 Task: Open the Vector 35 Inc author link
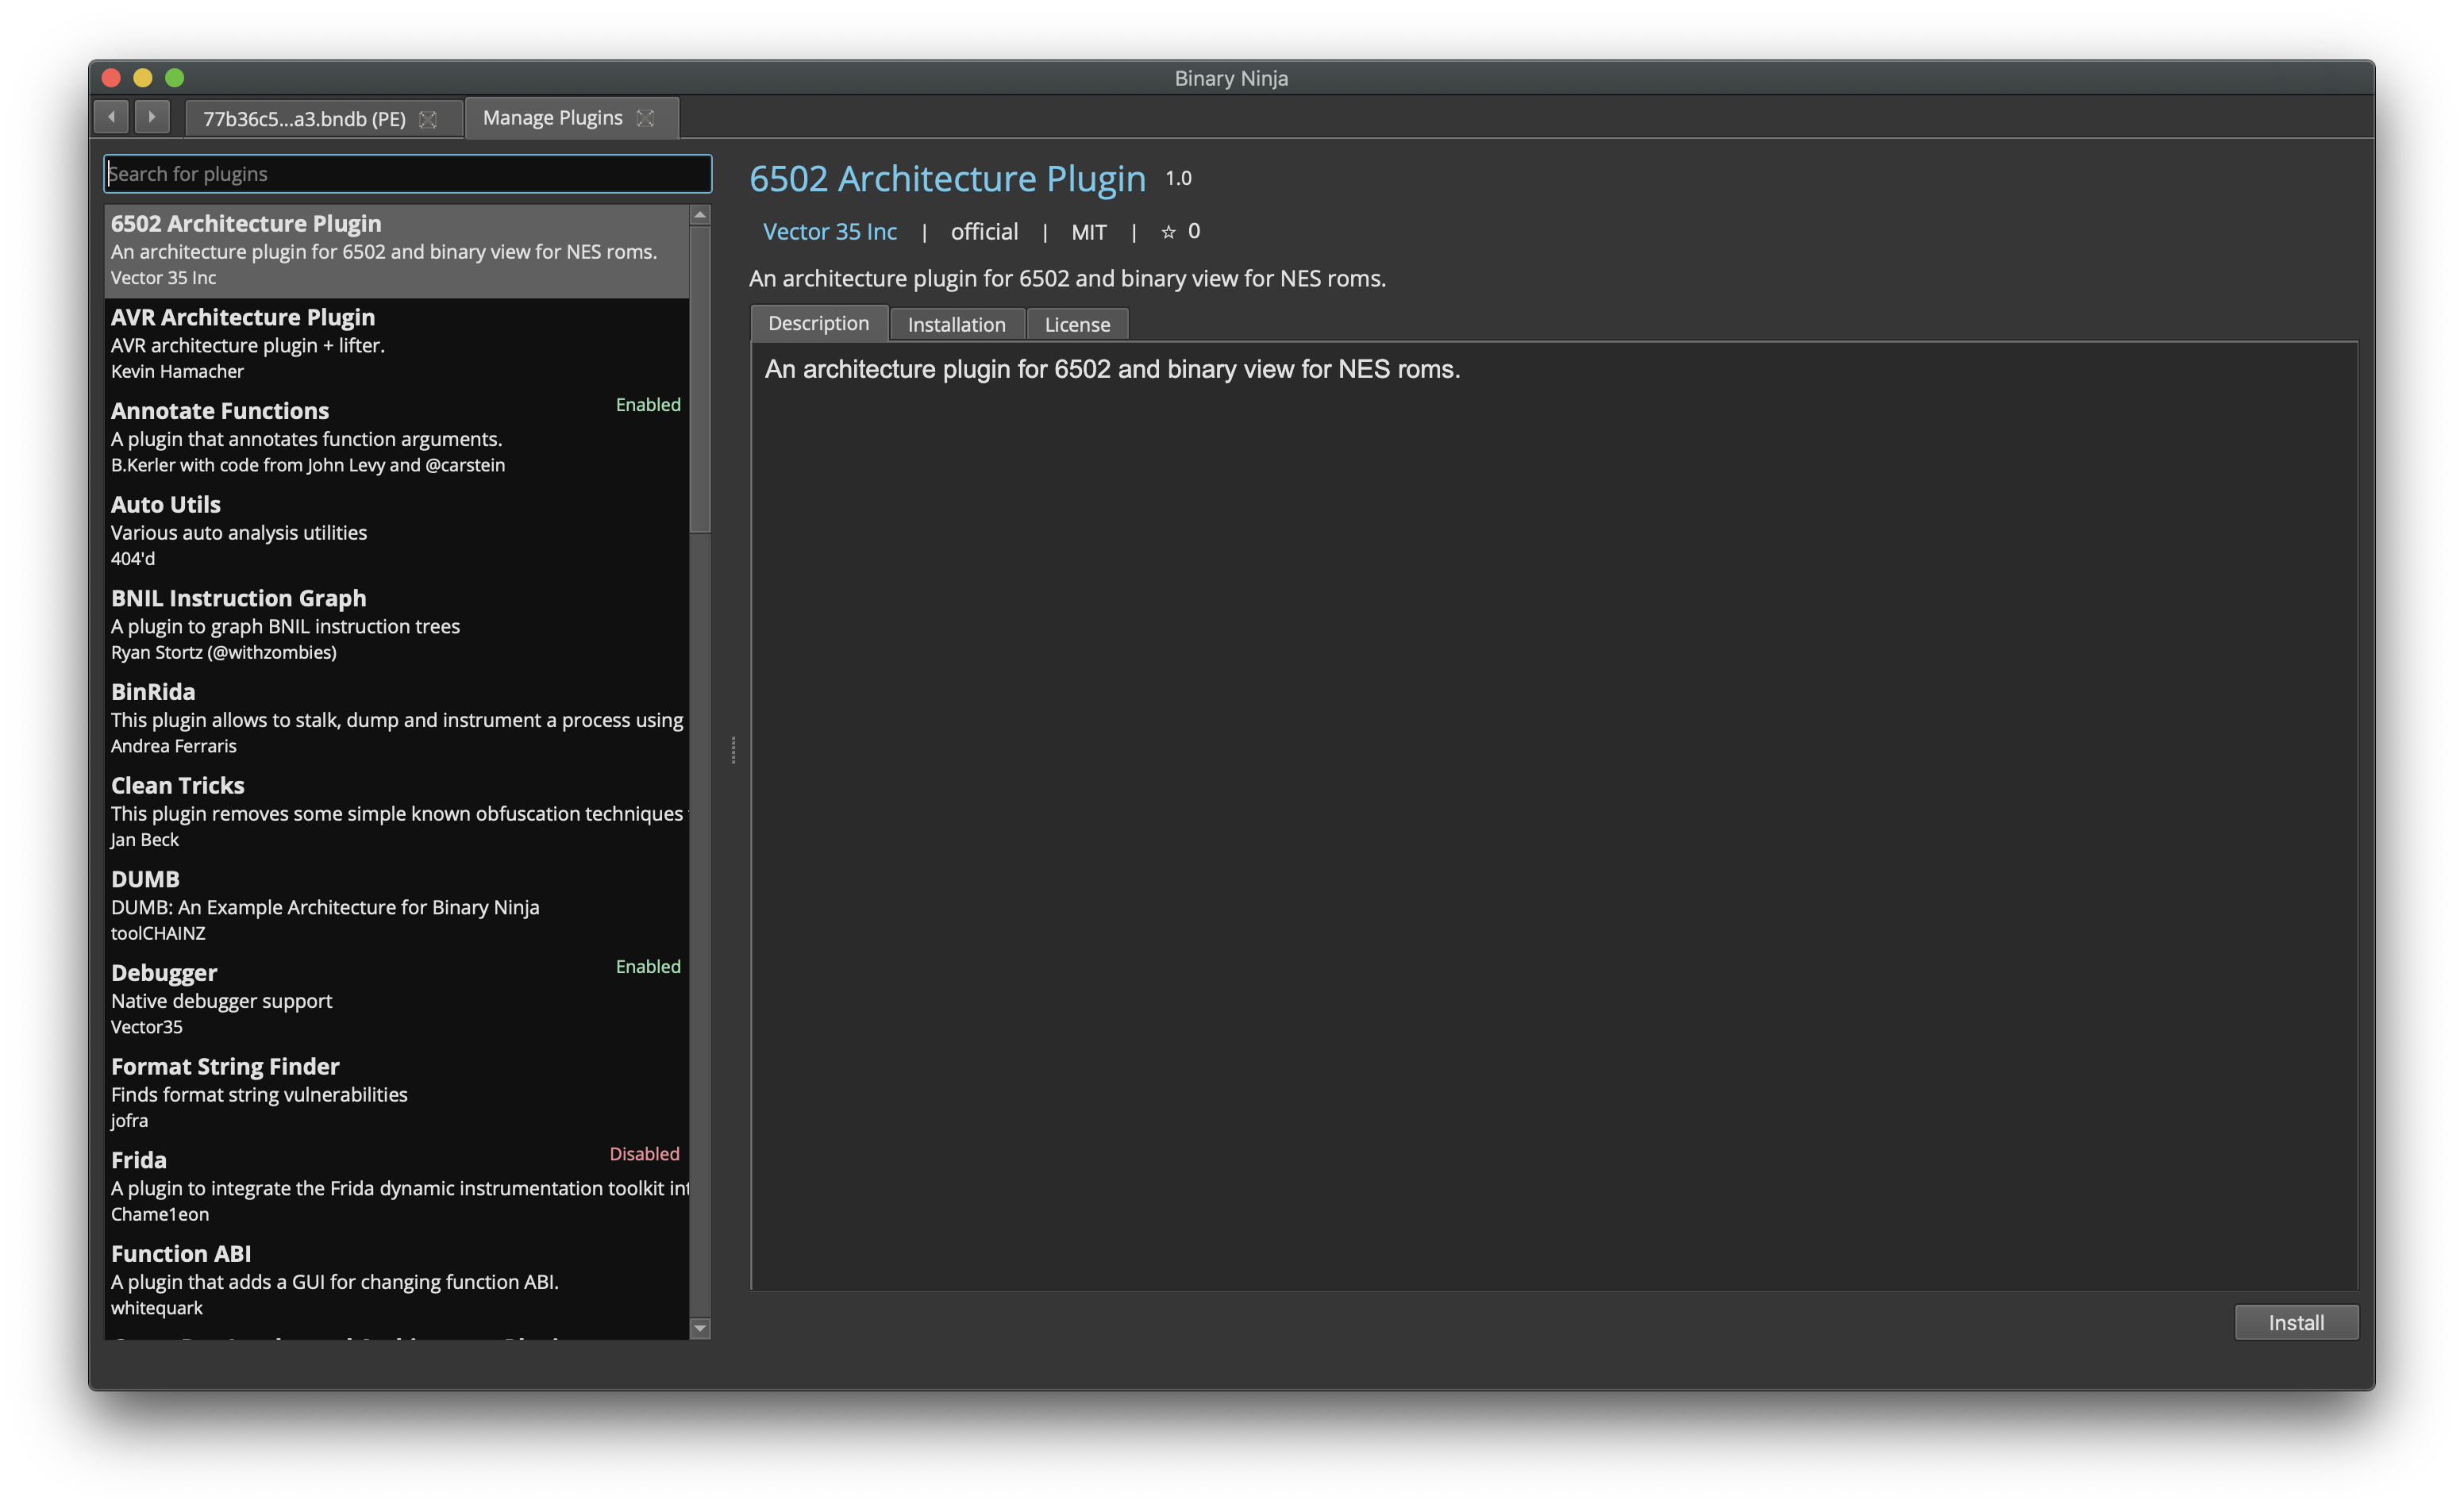click(x=830, y=231)
